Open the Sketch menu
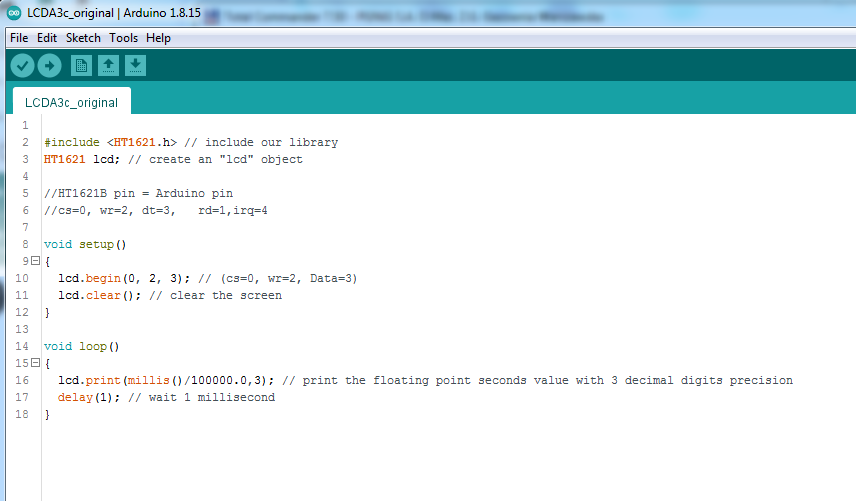The height and width of the screenshot is (501, 856). tap(83, 38)
